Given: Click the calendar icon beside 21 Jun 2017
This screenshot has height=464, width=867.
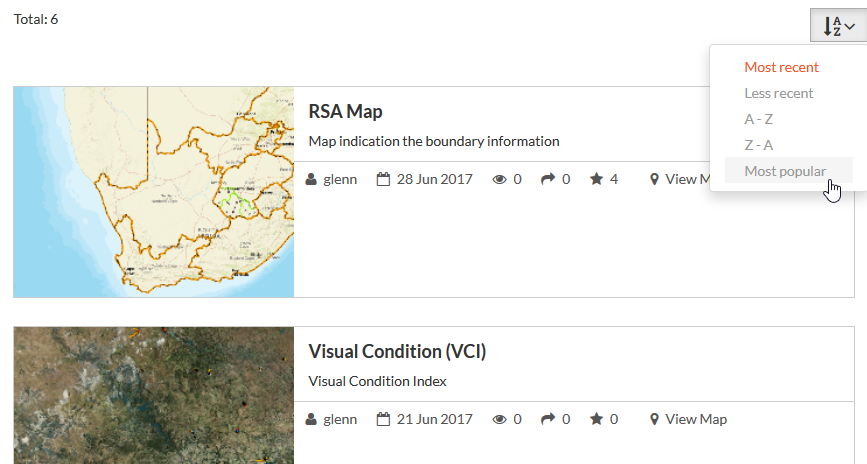Looking at the screenshot, I should click(383, 420).
